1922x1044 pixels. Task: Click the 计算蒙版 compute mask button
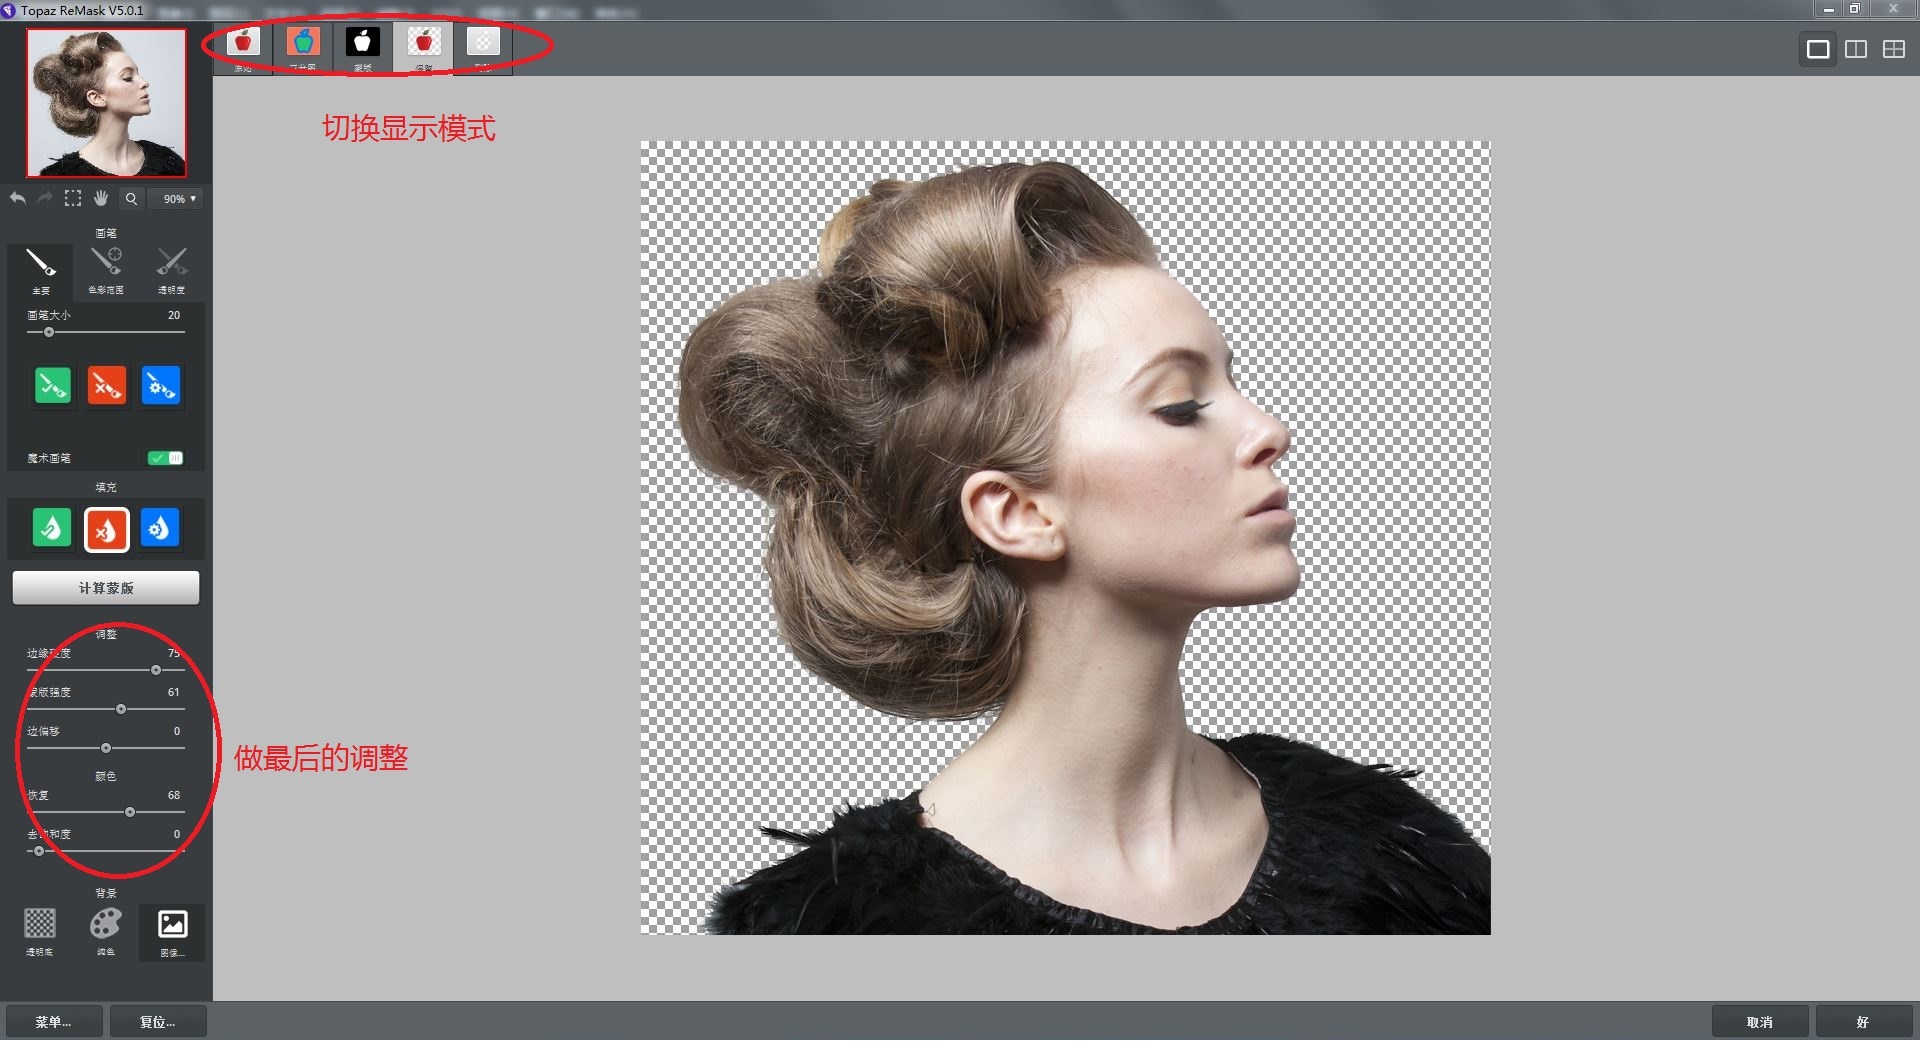click(106, 588)
